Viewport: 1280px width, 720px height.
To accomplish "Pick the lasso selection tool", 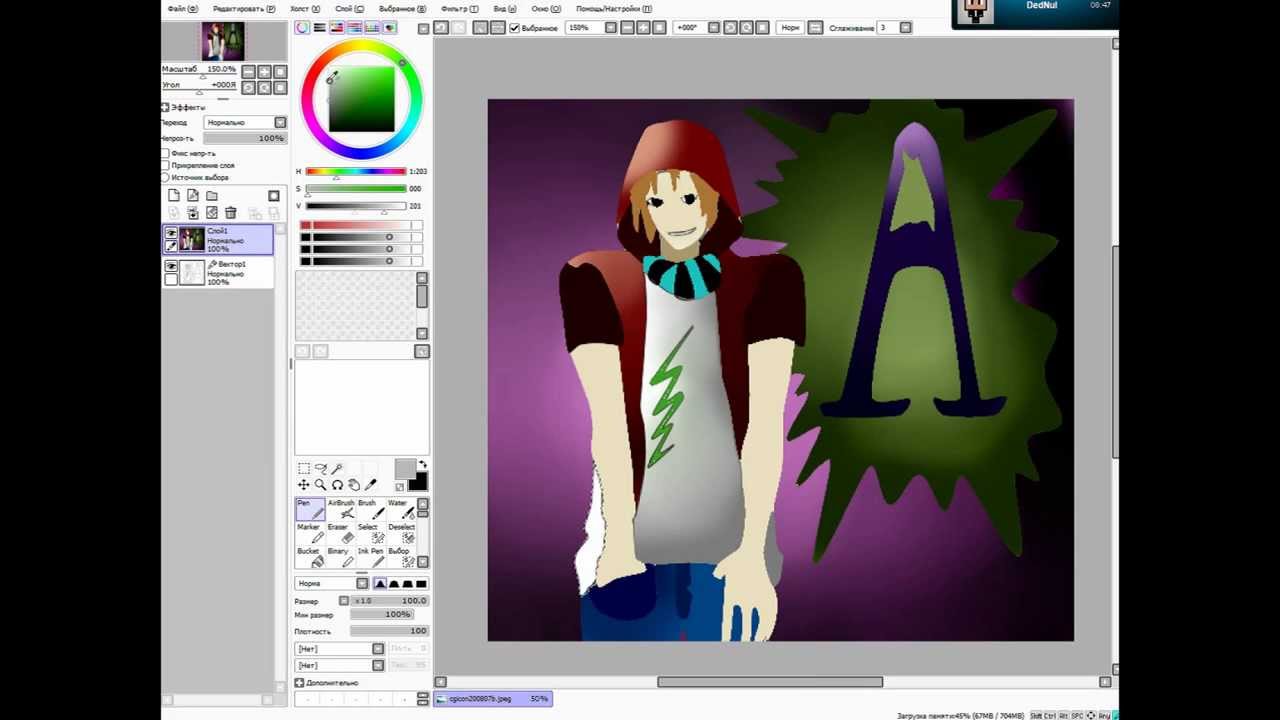I will click(320, 468).
